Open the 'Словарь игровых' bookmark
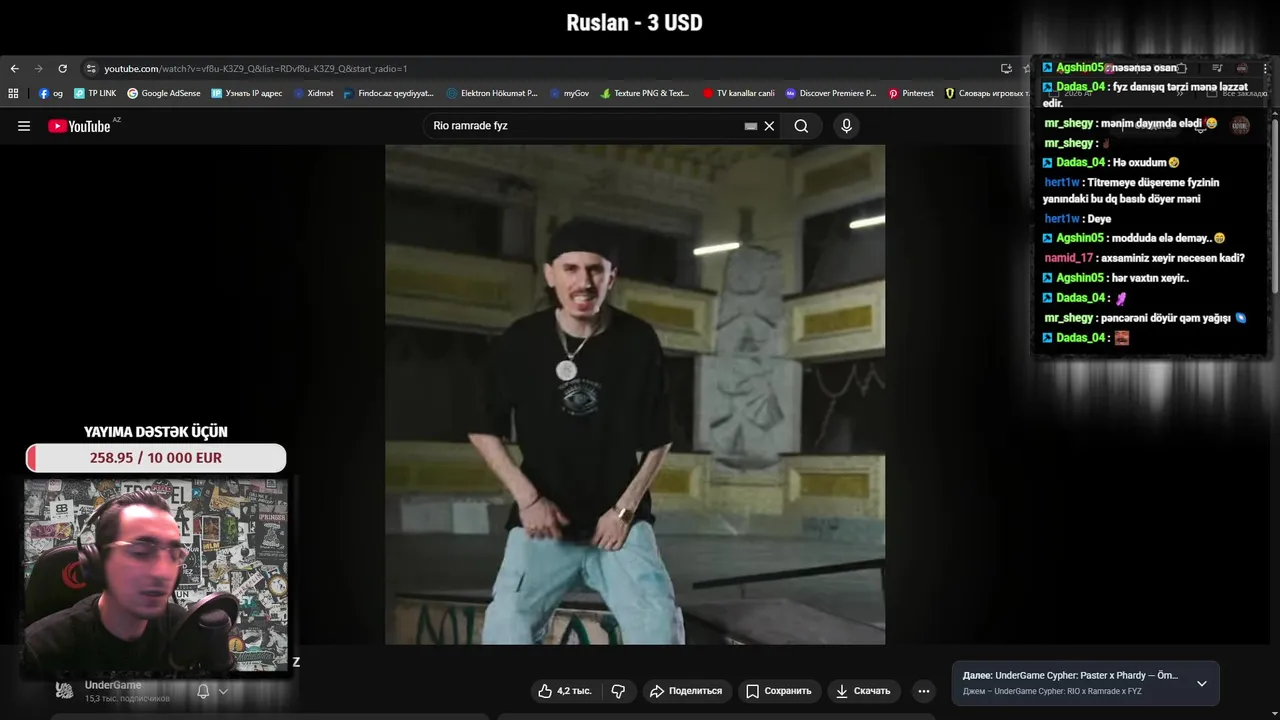The width and height of the screenshot is (1280, 720). [986, 93]
